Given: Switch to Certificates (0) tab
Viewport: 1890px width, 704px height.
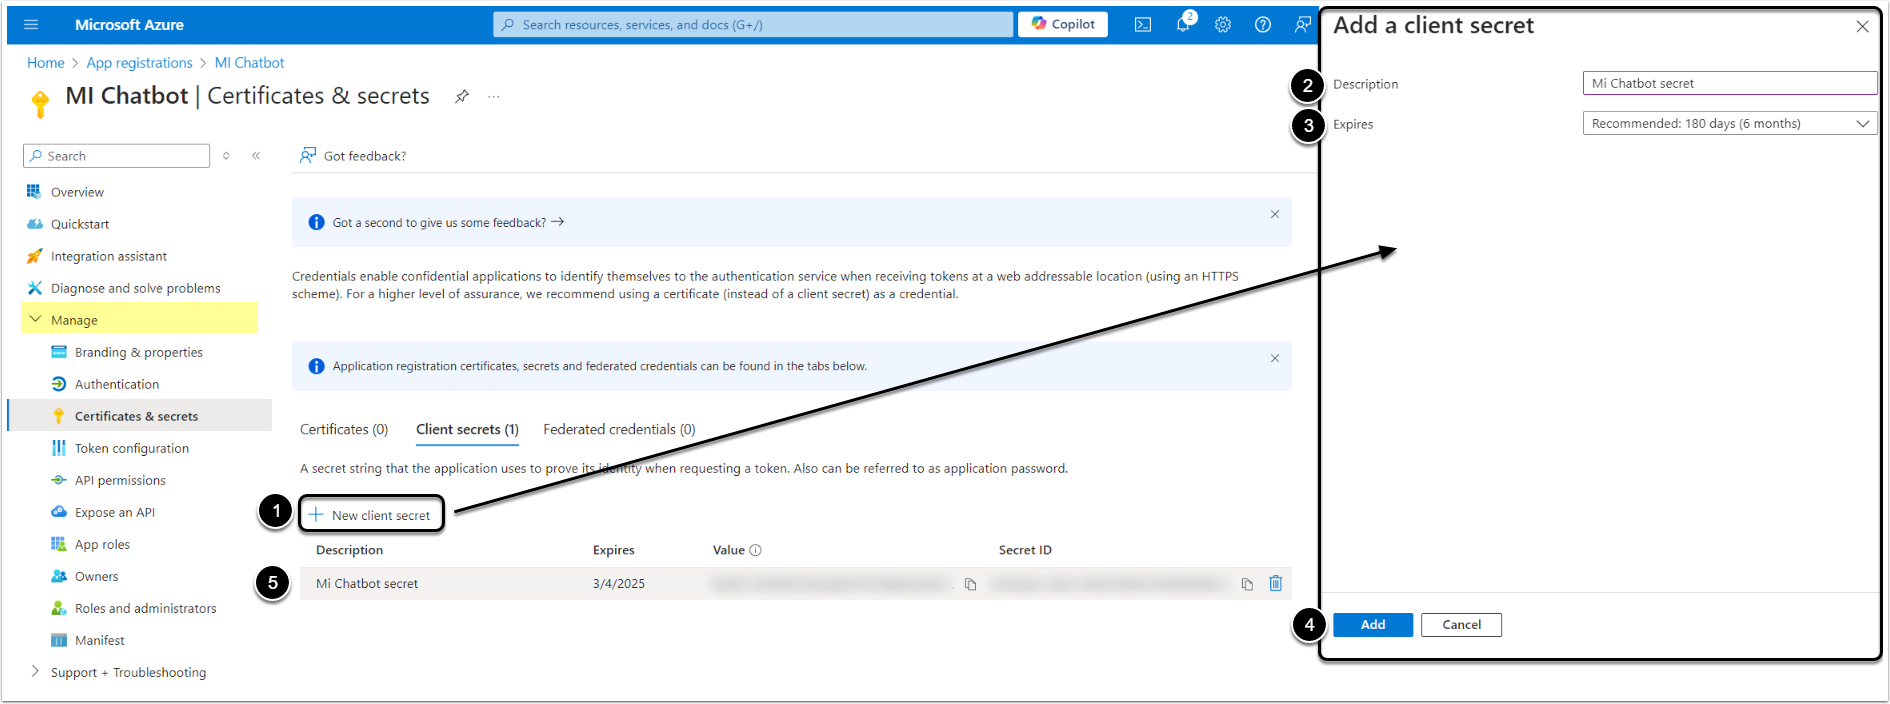Looking at the screenshot, I should (344, 429).
